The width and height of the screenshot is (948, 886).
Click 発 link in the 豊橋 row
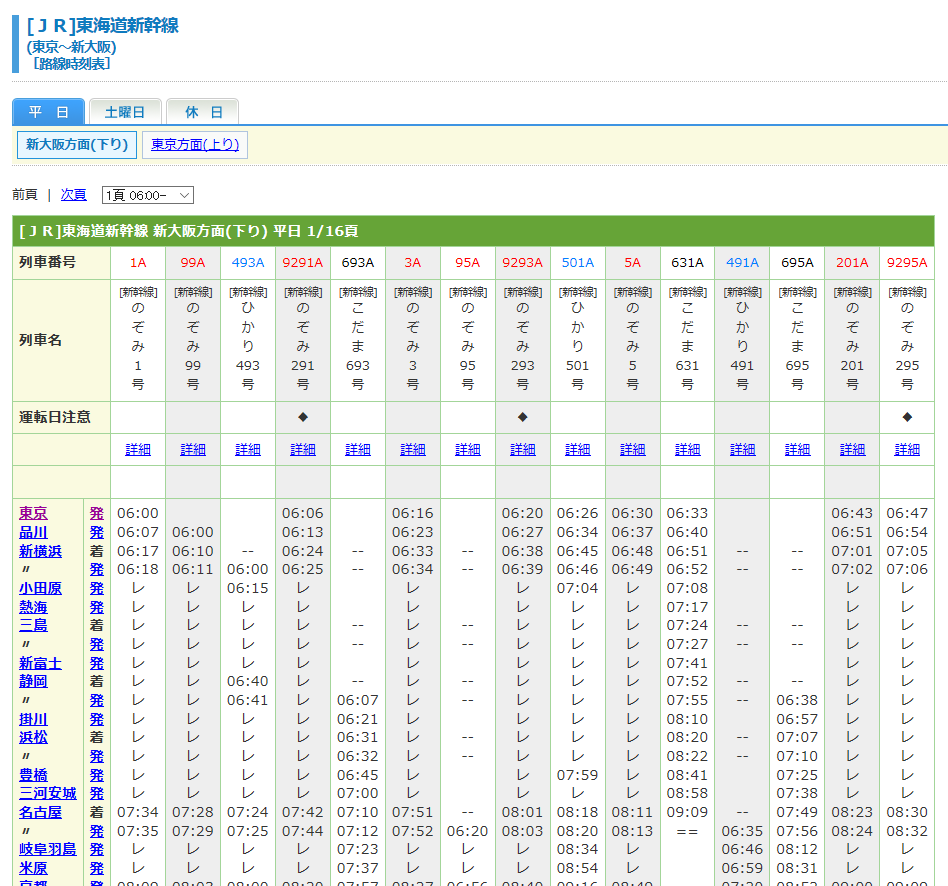click(97, 775)
